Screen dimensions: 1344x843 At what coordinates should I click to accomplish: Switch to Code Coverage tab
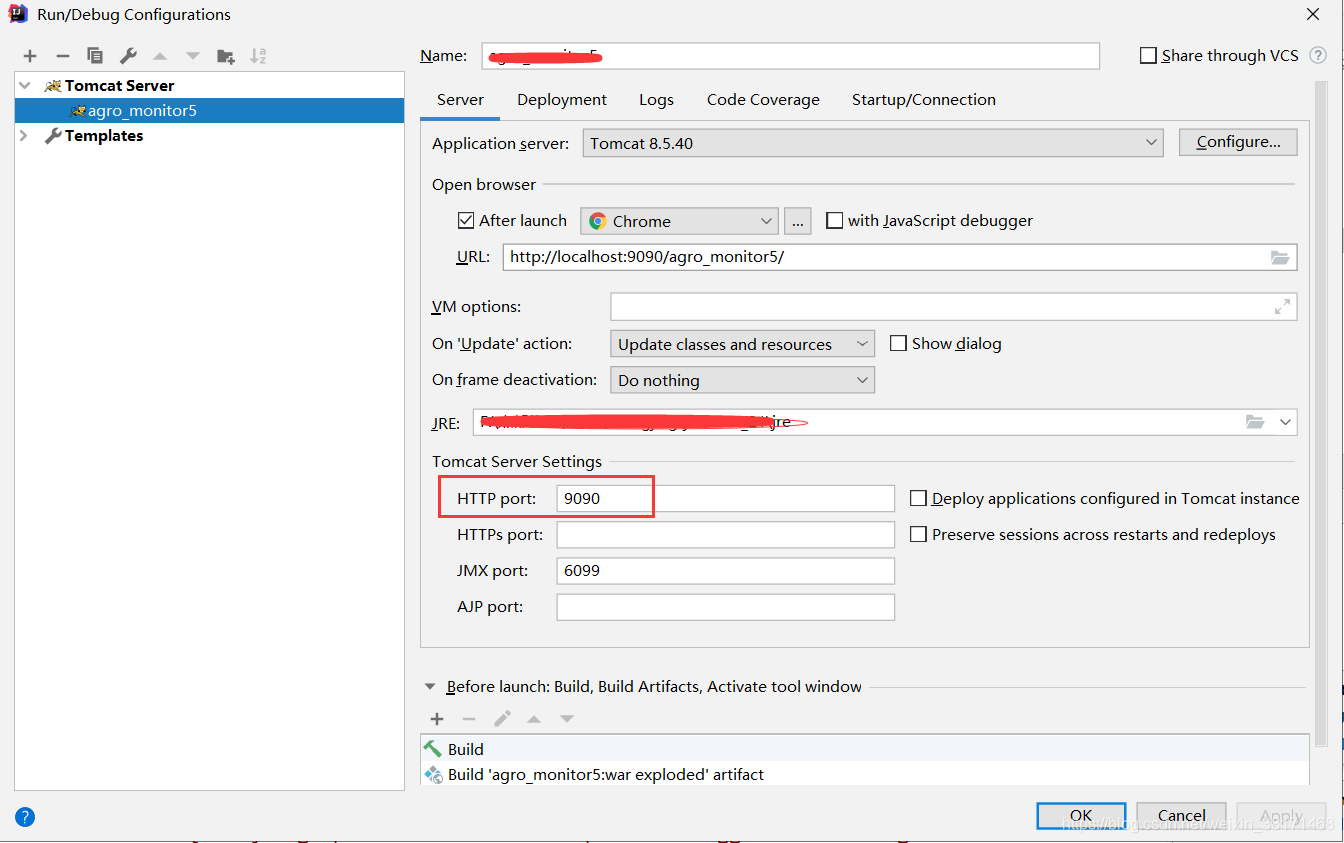point(763,100)
